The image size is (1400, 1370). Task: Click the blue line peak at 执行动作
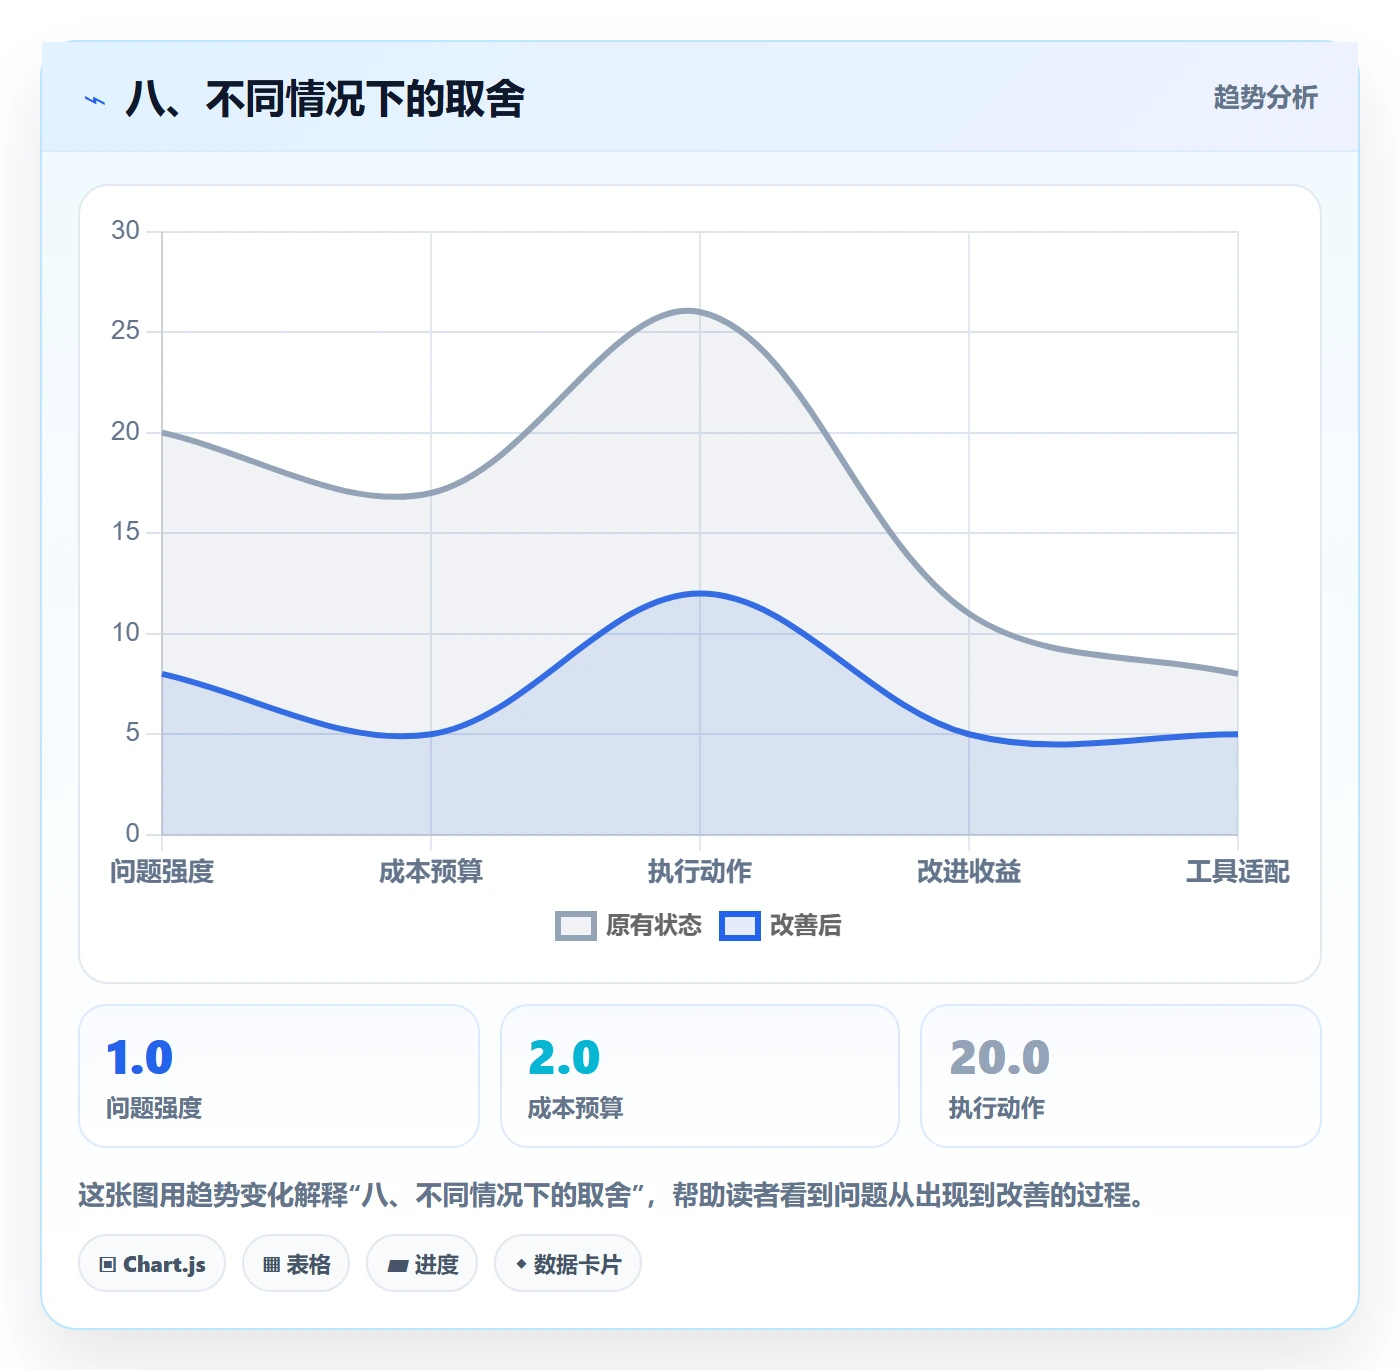(x=700, y=593)
